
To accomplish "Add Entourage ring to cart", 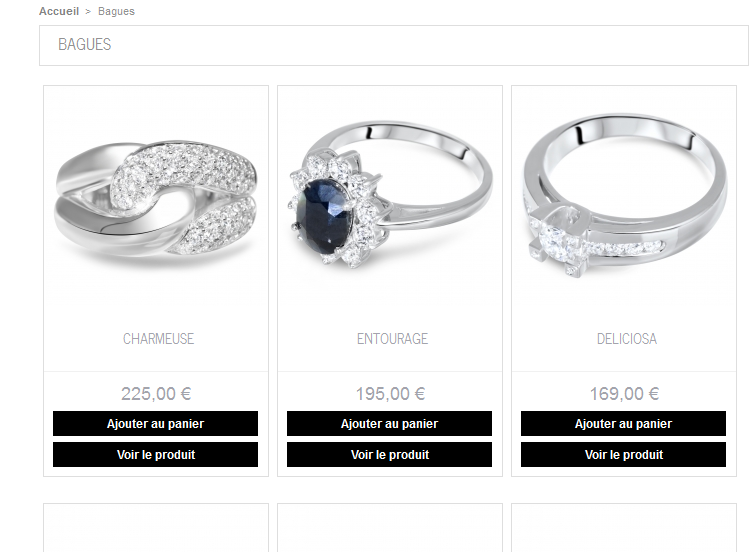I will coord(389,423).
